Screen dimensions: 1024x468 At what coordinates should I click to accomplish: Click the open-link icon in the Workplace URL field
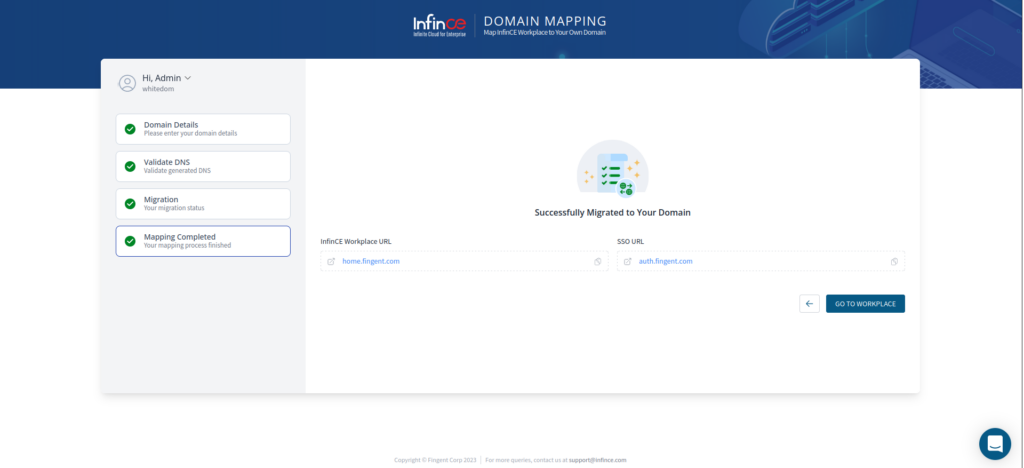coord(331,261)
